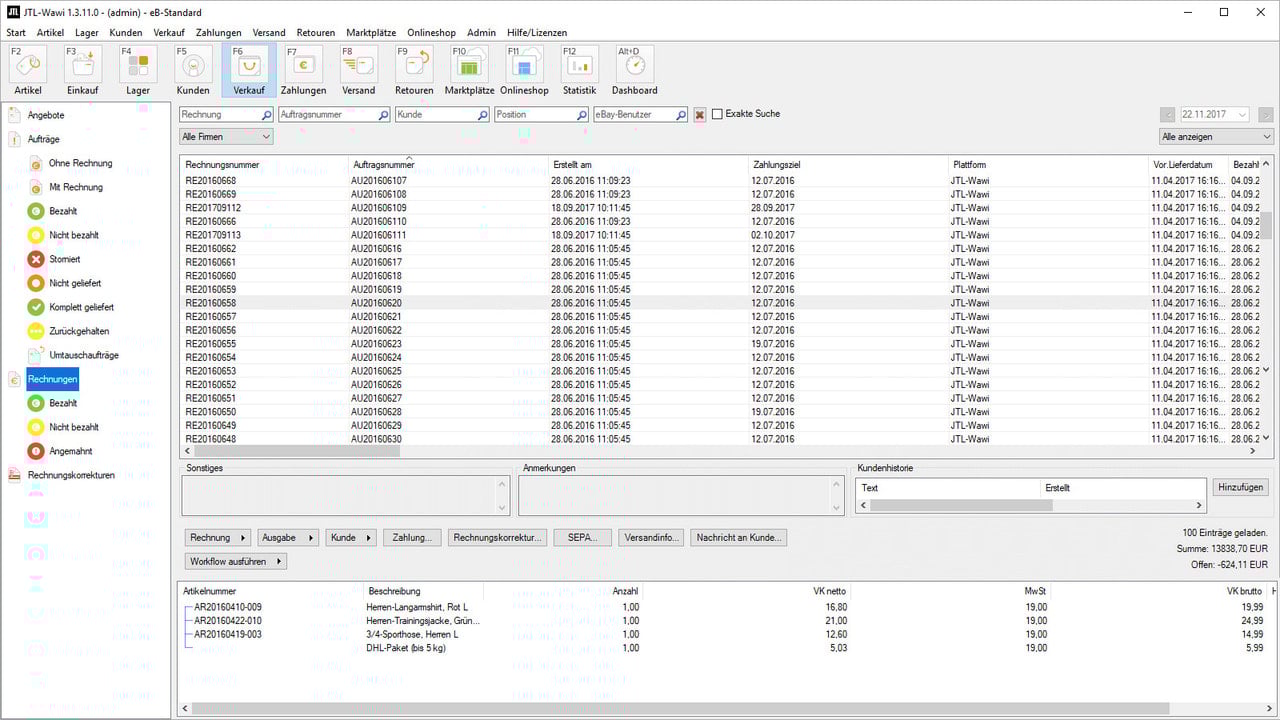1280x720 pixels.
Task: Open the Dashboard toolbar icon
Action: point(635,70)
